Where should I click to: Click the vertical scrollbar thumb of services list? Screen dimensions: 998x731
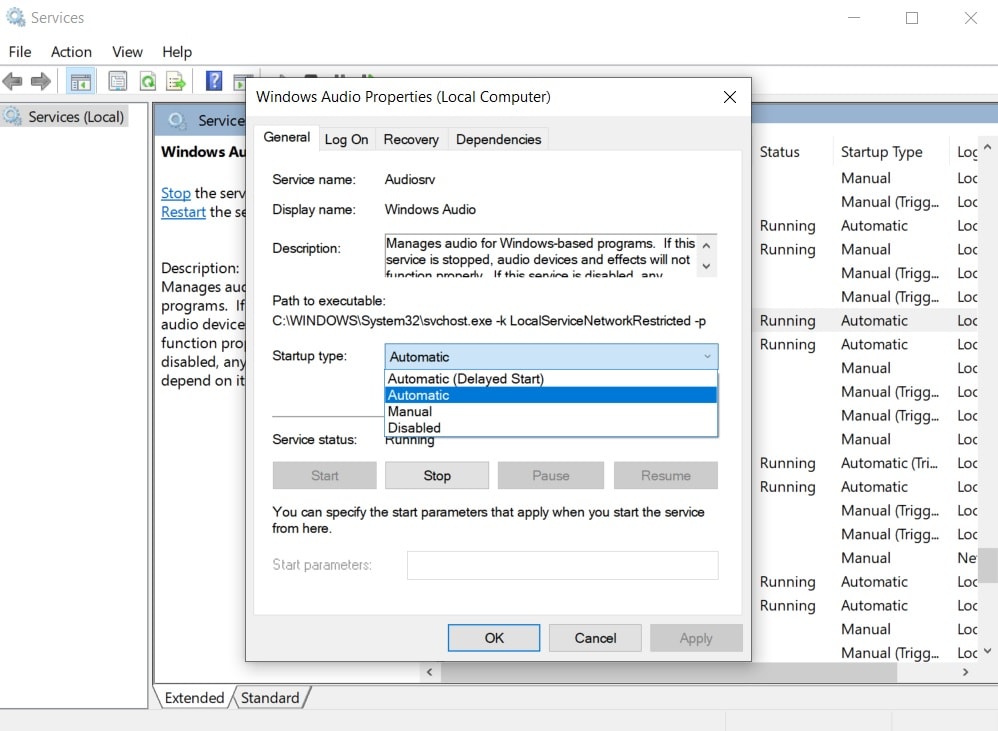988,565
